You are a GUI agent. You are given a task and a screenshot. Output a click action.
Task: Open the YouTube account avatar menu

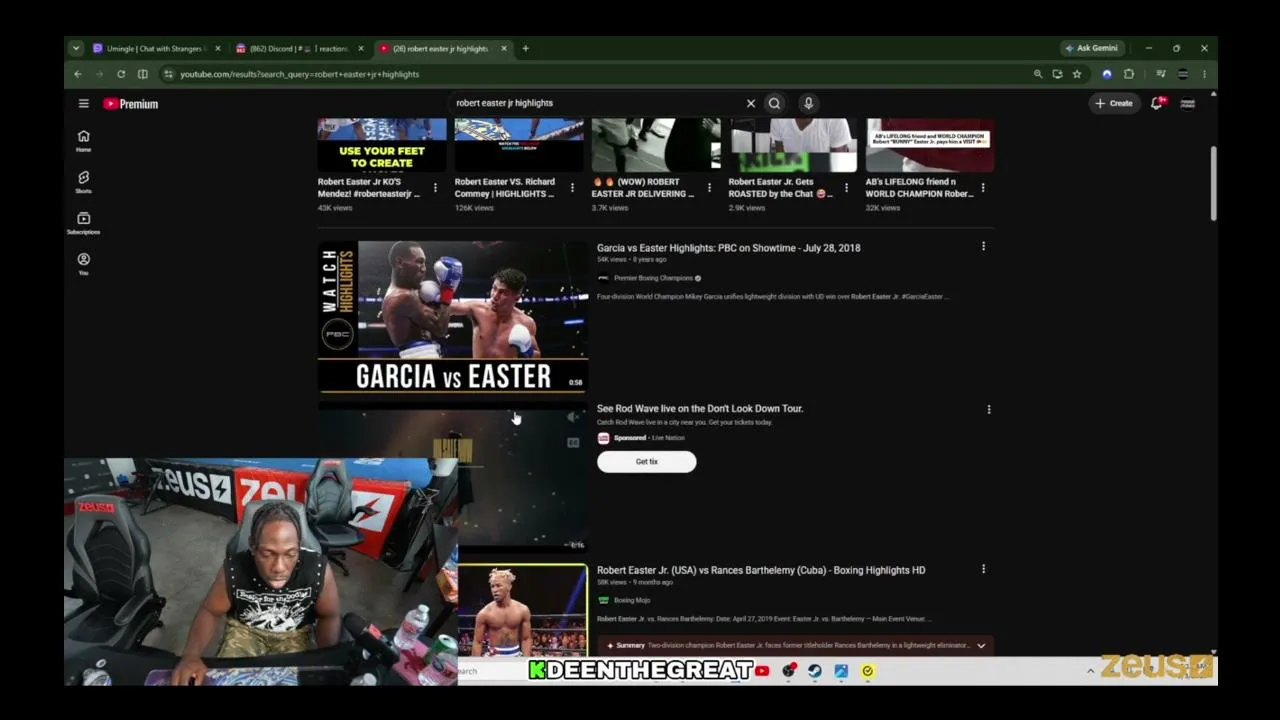pyautogui.click(x=1188, y=103)
